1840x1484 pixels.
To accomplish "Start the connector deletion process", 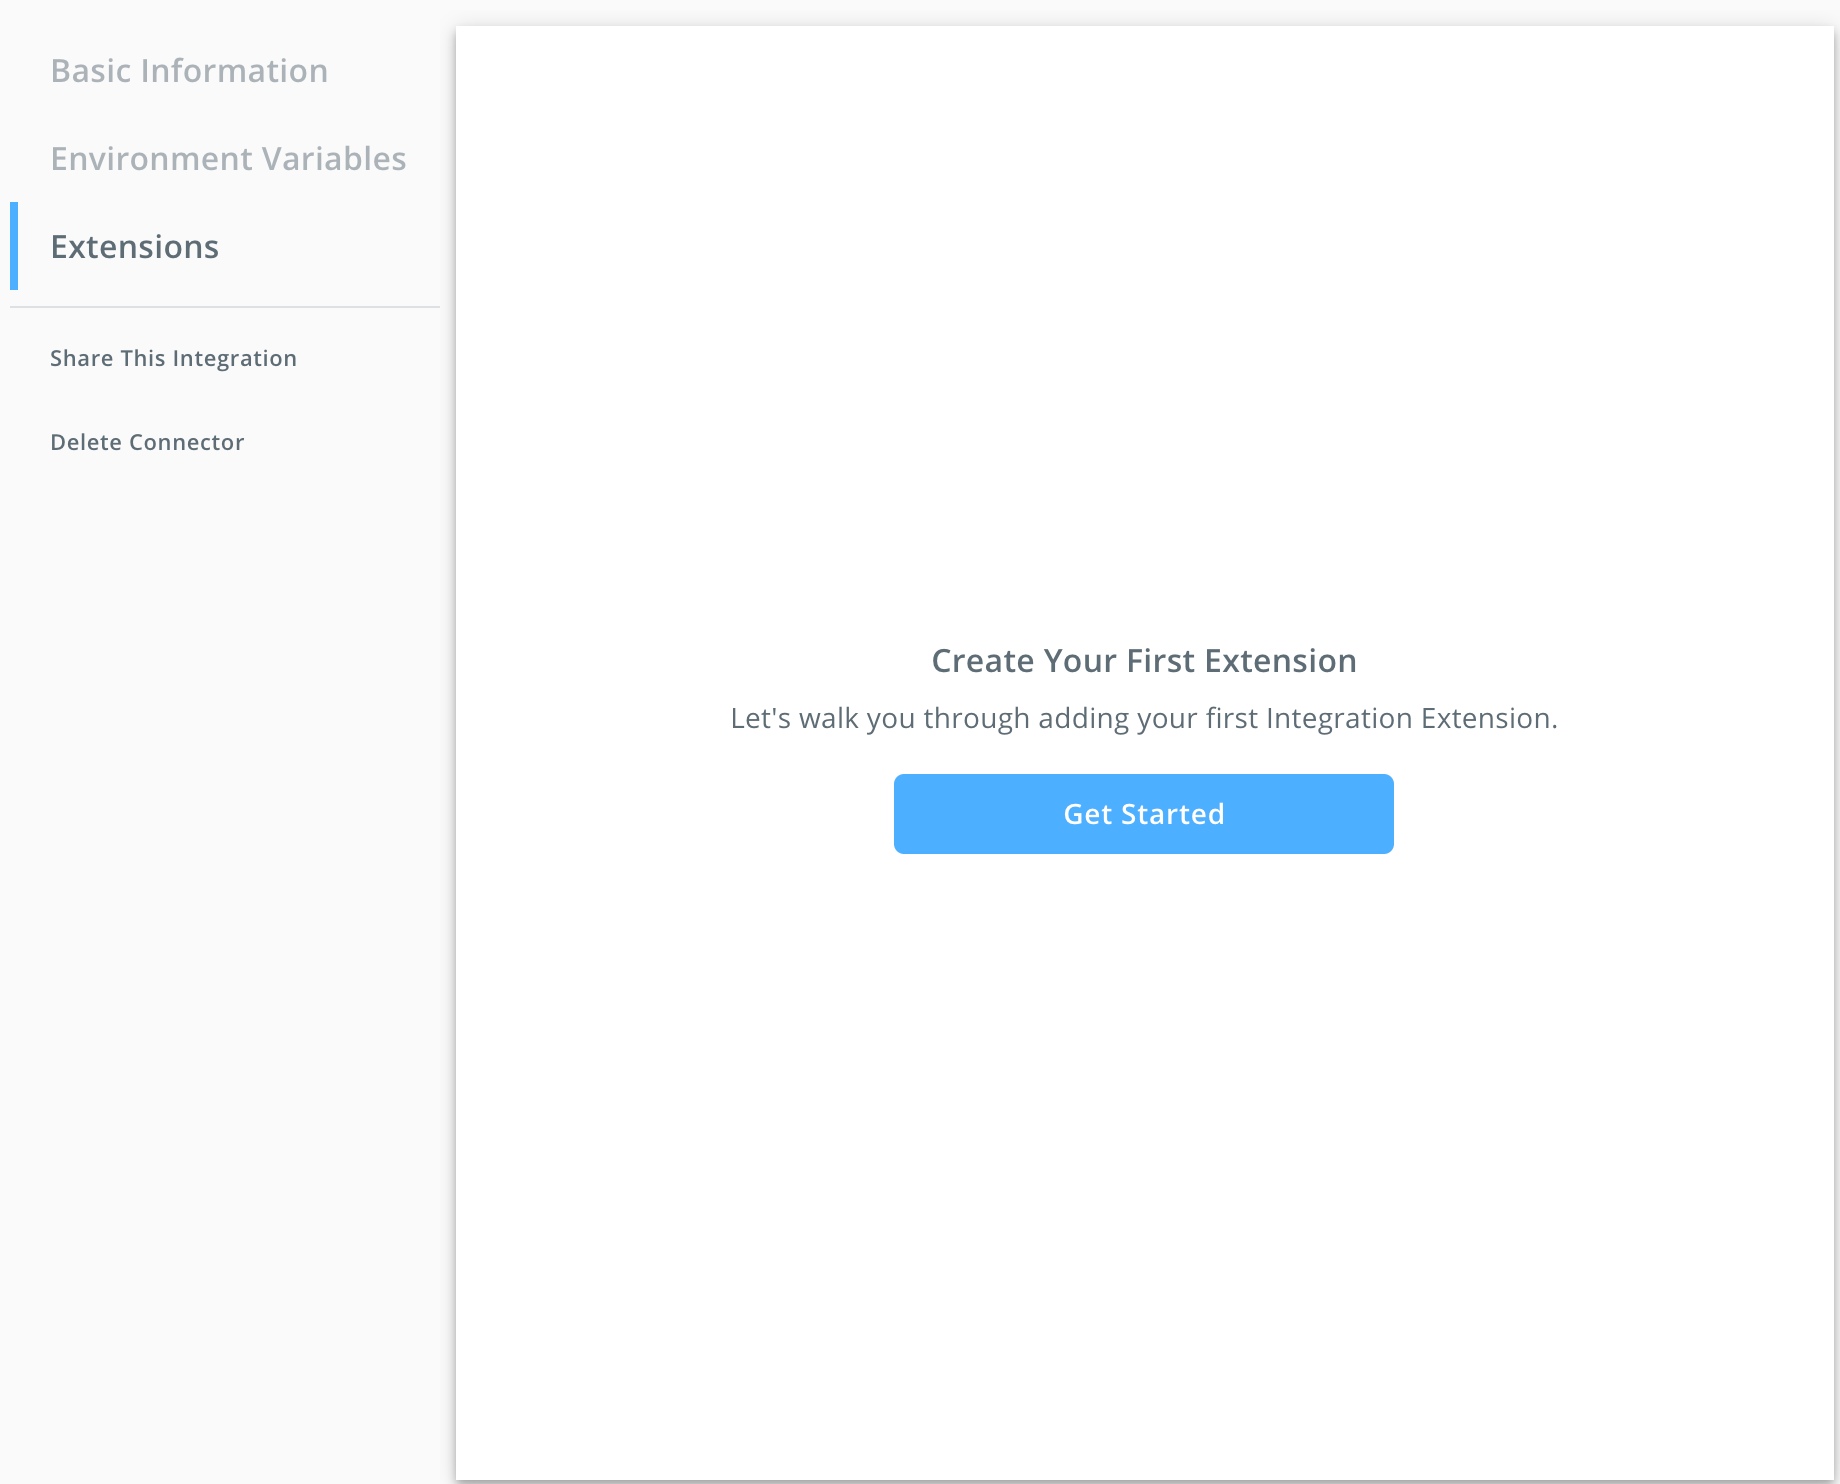I will tap(147, 441).
